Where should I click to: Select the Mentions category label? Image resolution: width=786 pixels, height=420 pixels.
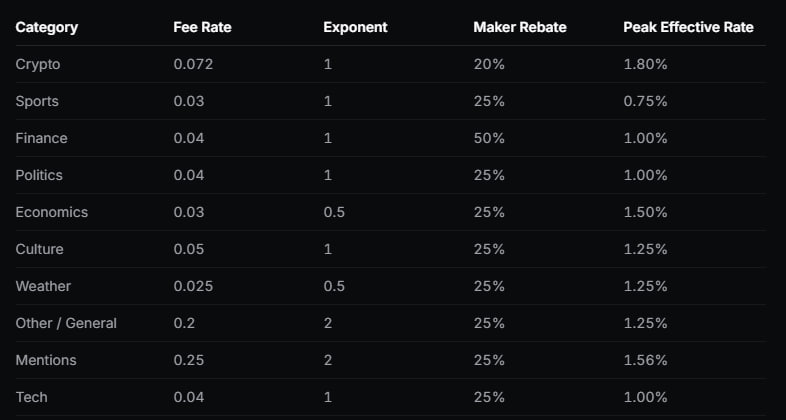[x=46, y=360]
